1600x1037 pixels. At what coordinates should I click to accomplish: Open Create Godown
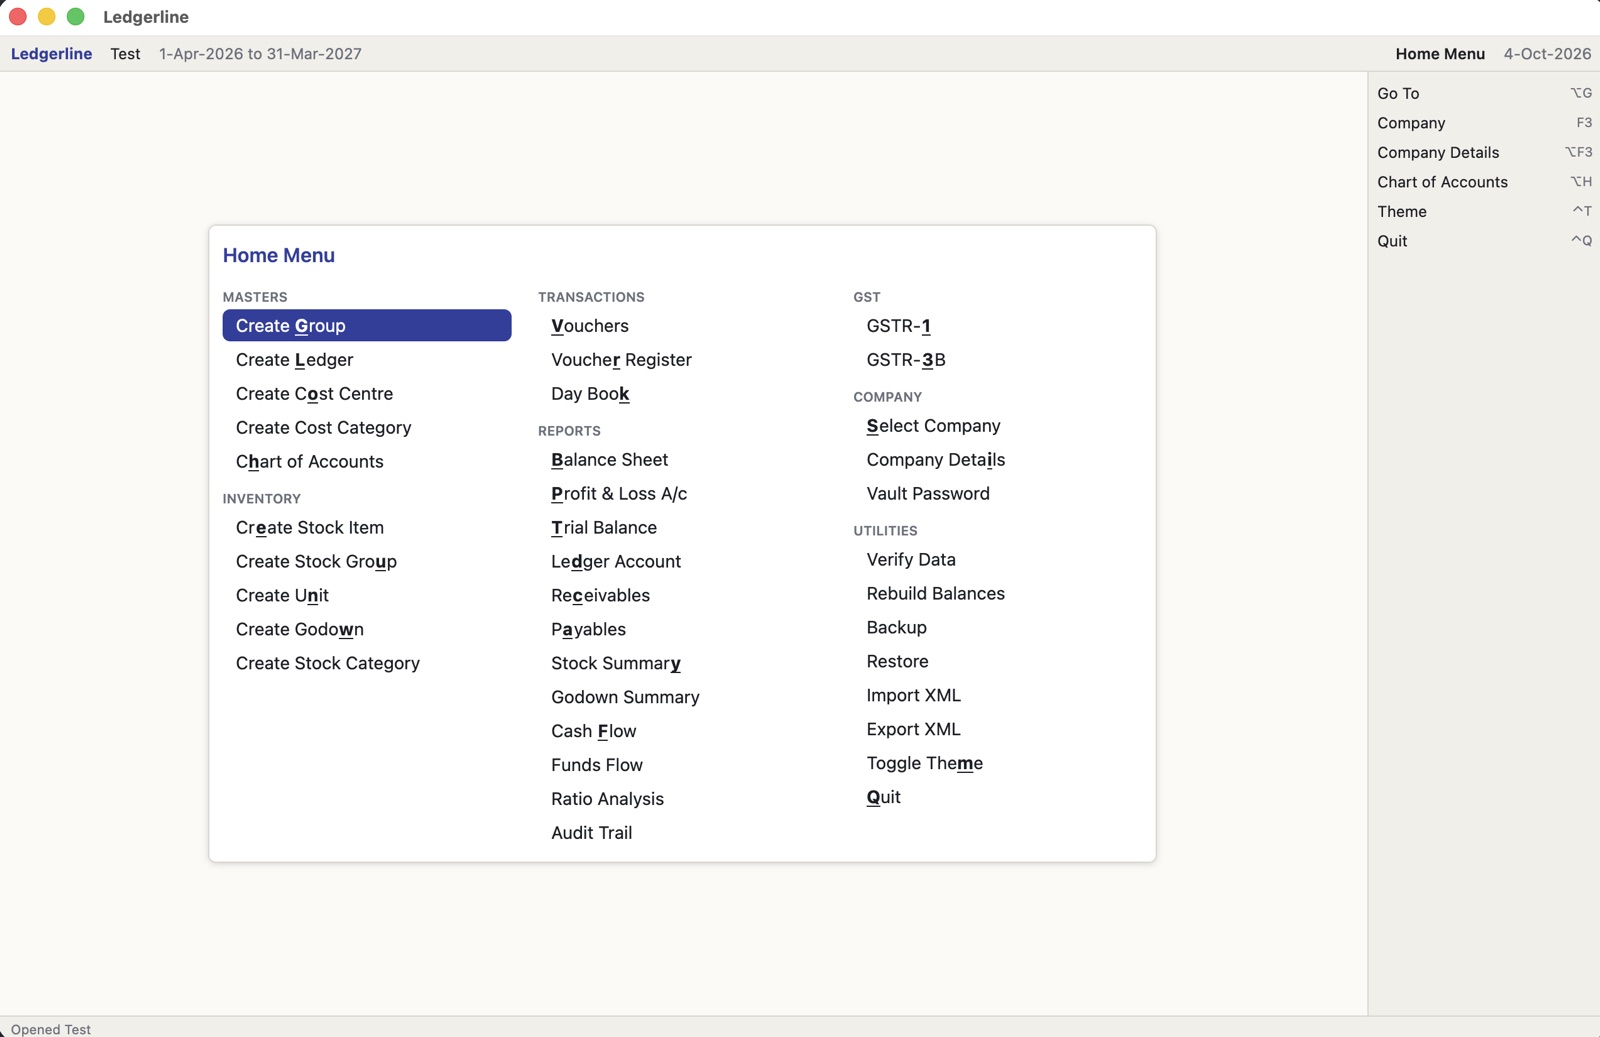(x=367, y=630)
